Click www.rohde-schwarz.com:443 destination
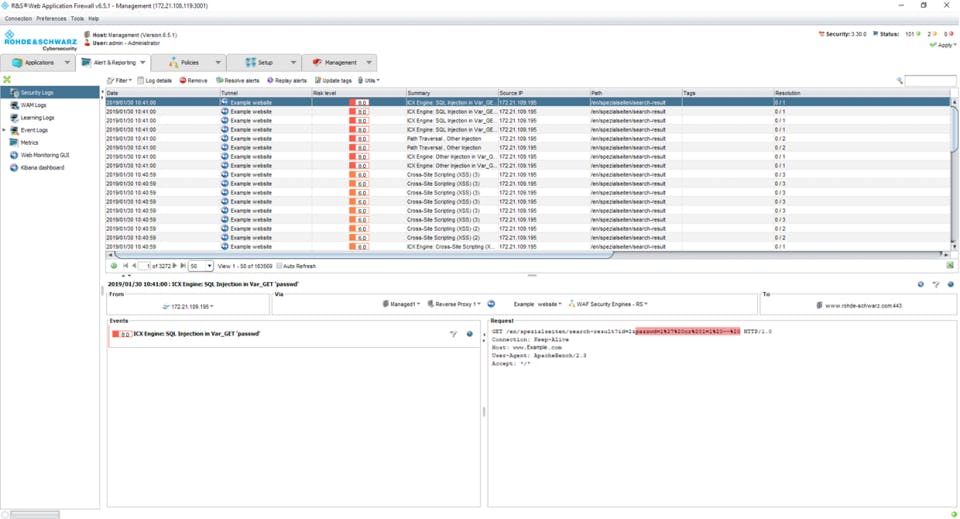This screenshot has height=519, width=960. (x=859, y=305)
